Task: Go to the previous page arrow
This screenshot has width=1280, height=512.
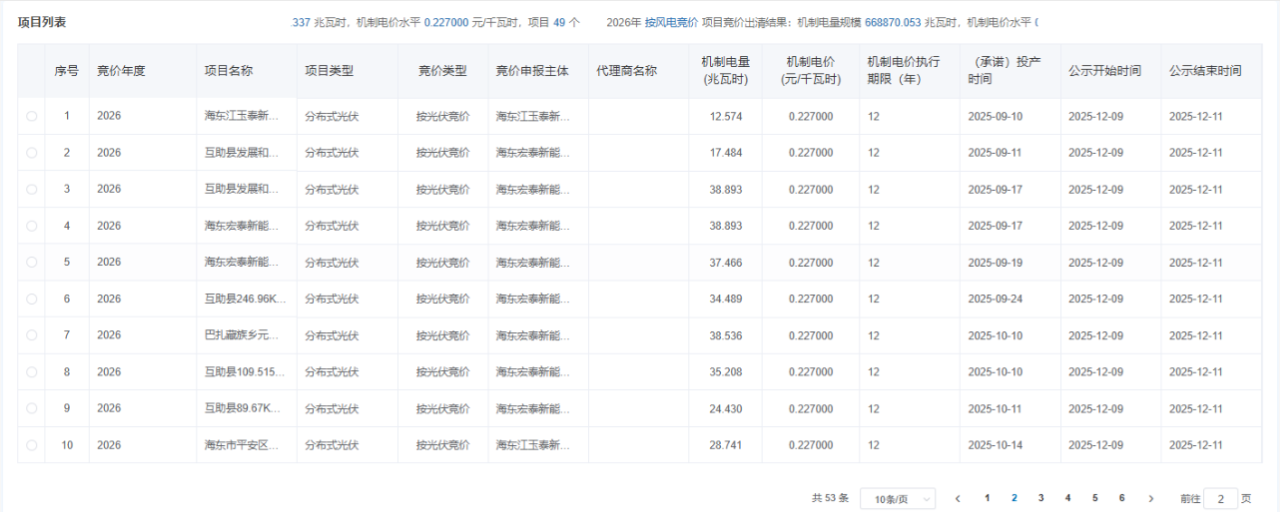Action: (958, 498)
